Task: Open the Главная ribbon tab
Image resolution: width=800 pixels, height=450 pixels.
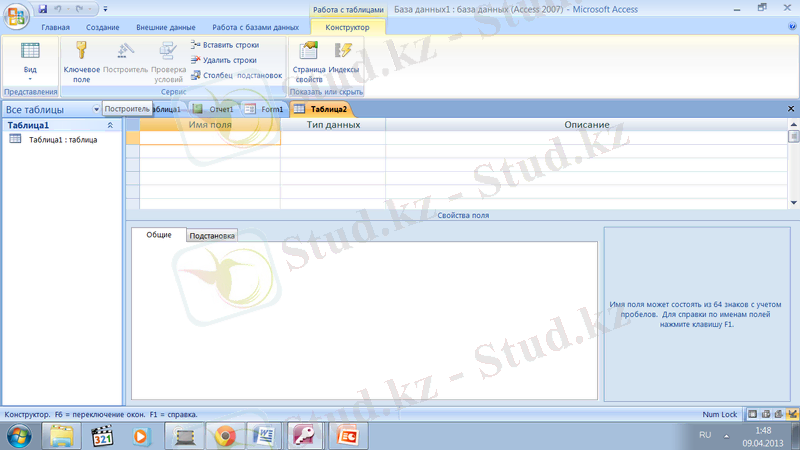Action: tap(56, 28)
